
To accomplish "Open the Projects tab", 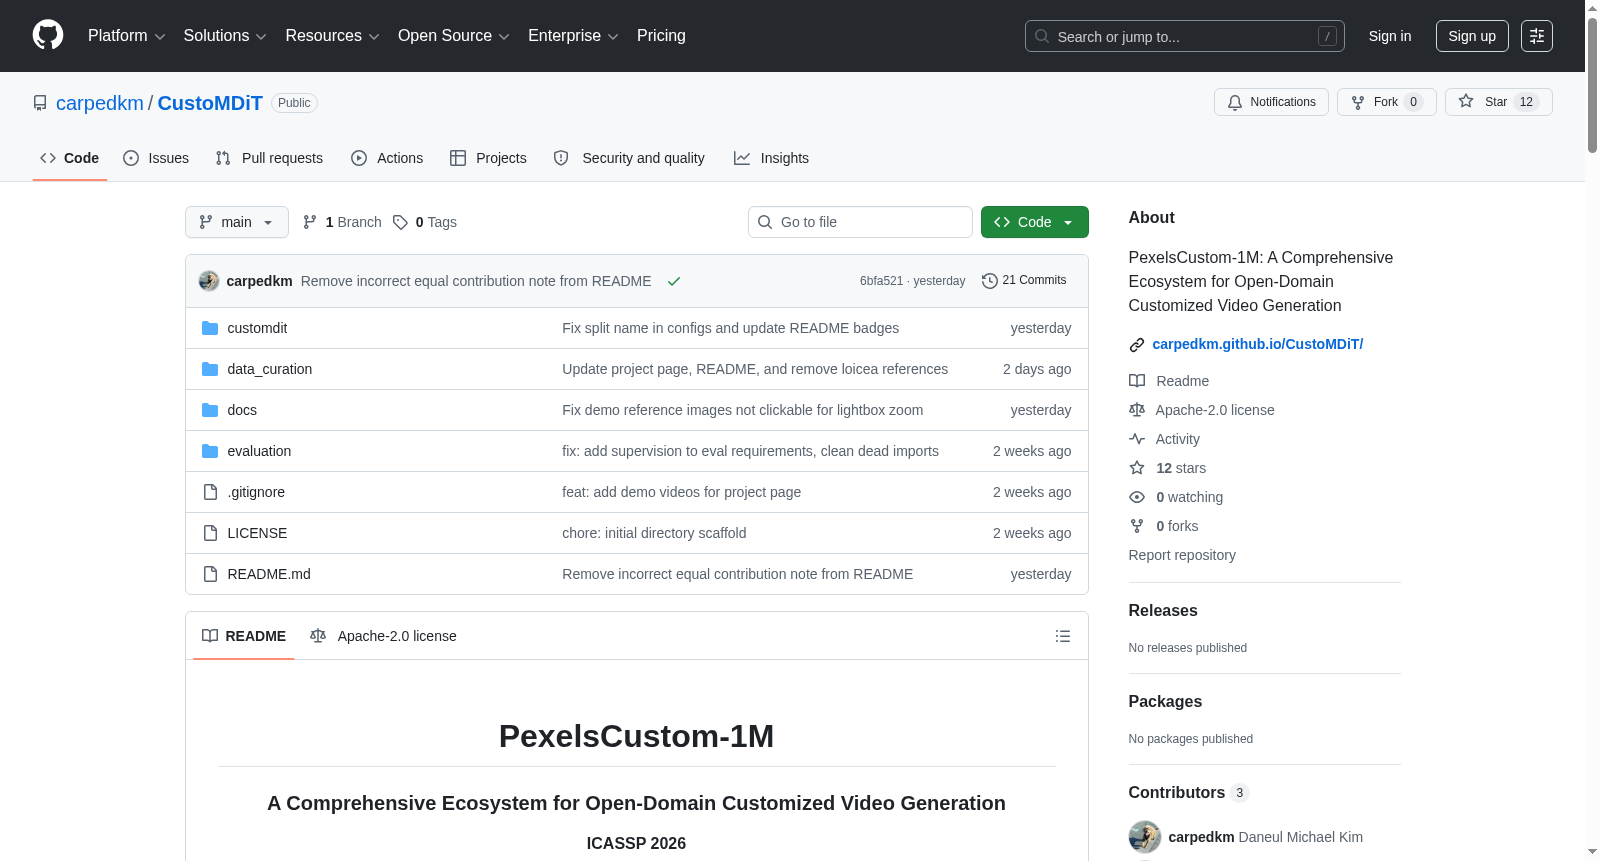I will [488, 158].
